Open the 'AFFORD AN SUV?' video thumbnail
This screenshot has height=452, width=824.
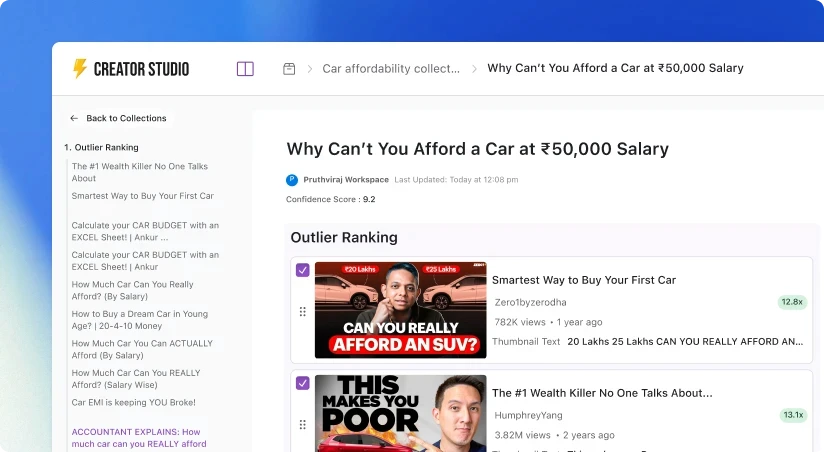click(400, 310)
